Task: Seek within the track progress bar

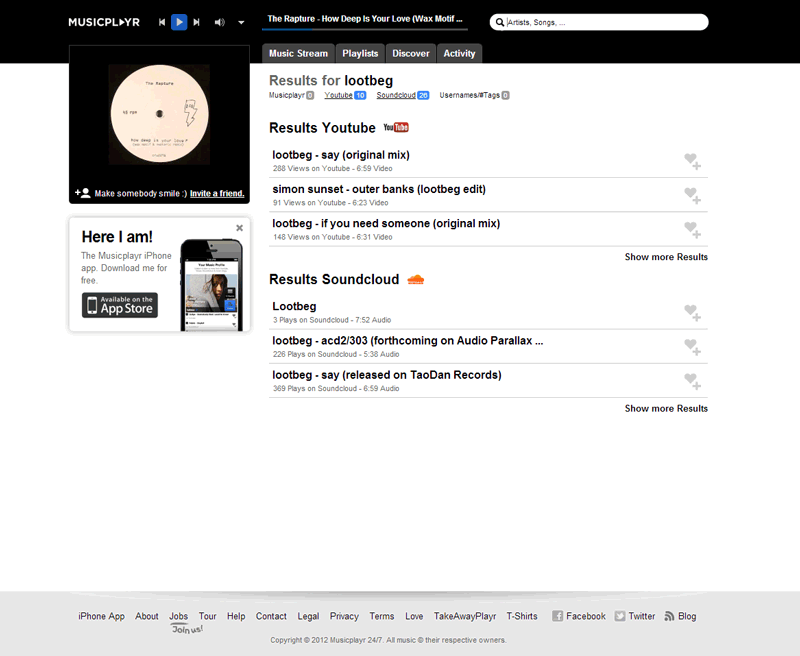Action: click(365, 30)
